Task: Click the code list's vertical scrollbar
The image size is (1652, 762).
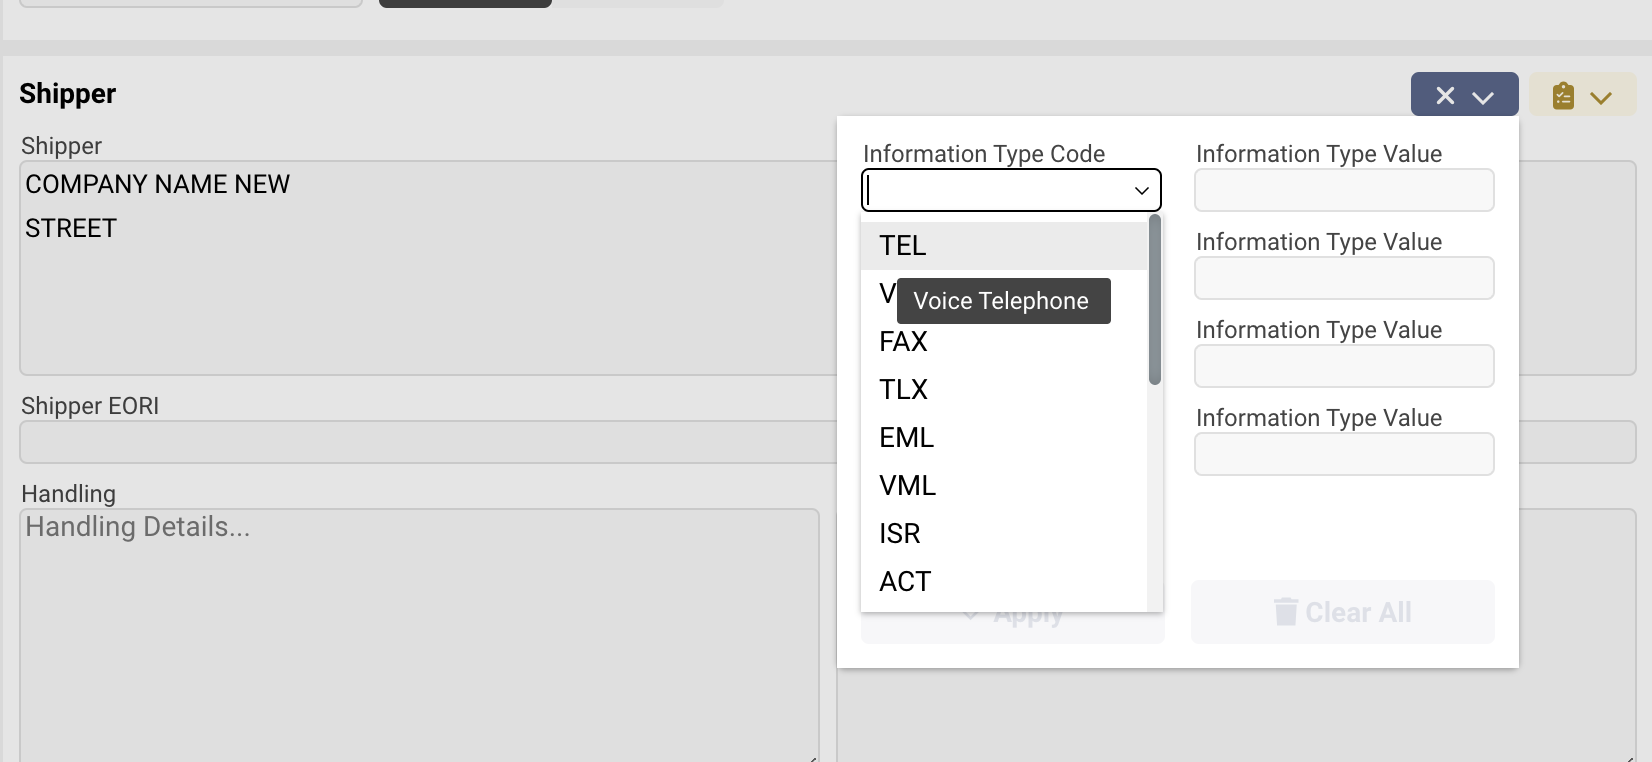Action: tap(1155, 300)
